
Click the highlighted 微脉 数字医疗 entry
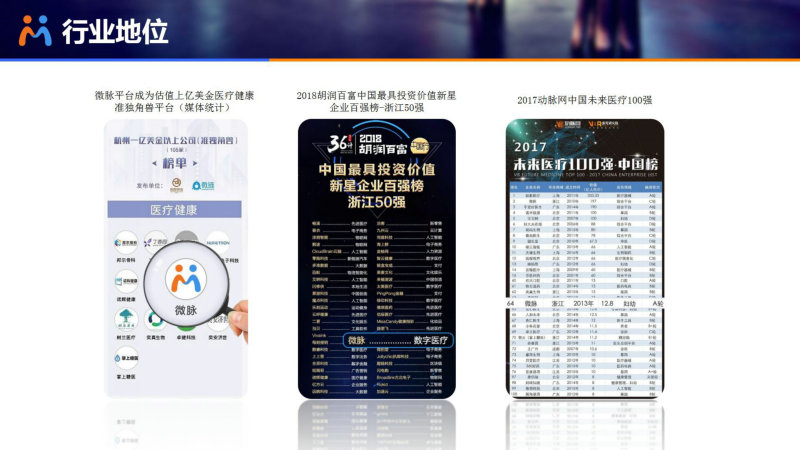[398, 340]
